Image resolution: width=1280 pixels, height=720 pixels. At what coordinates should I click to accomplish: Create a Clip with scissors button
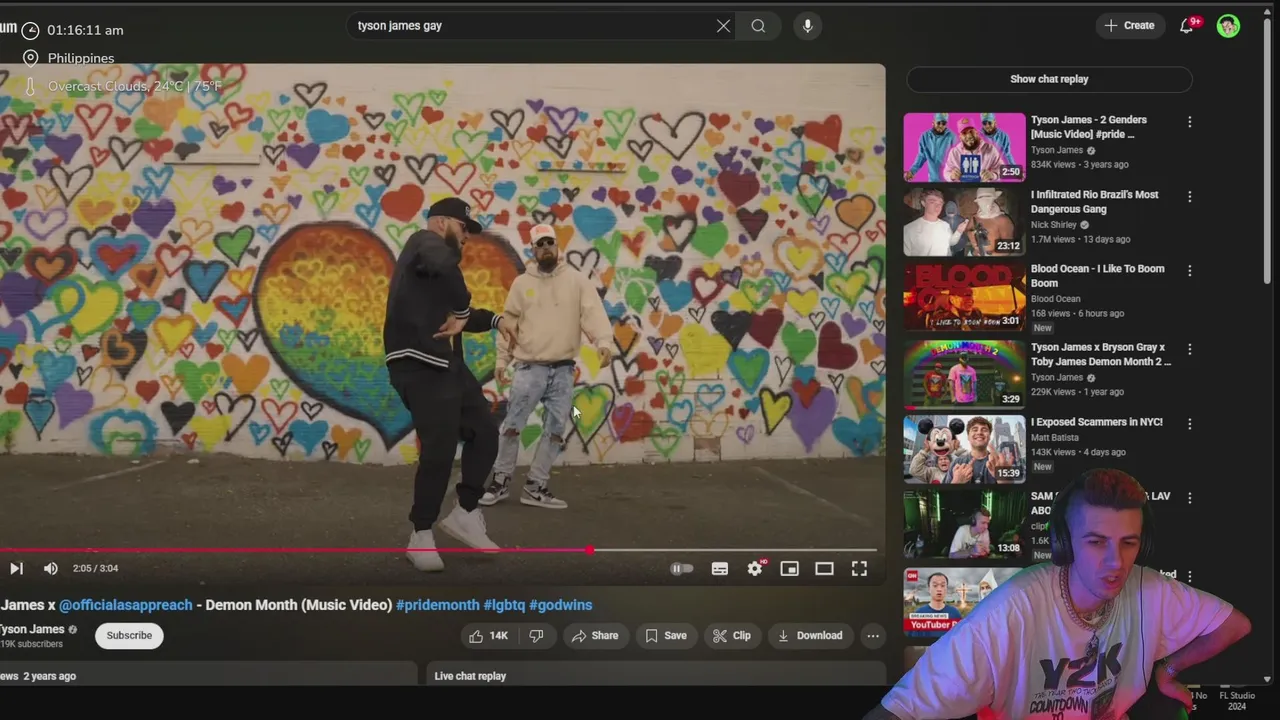pyautogui.click(x=732, y=636)
